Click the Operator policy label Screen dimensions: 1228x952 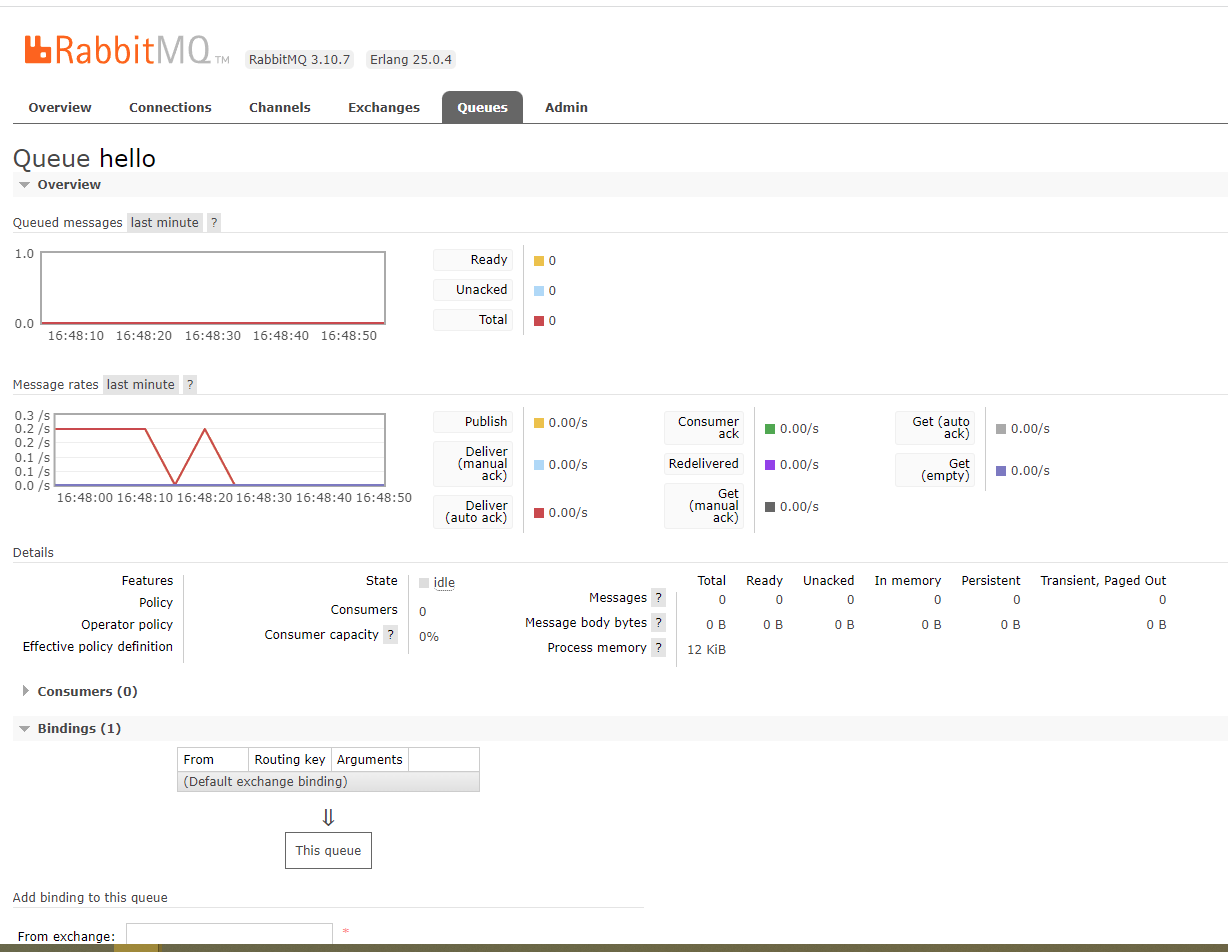[127, 624]
